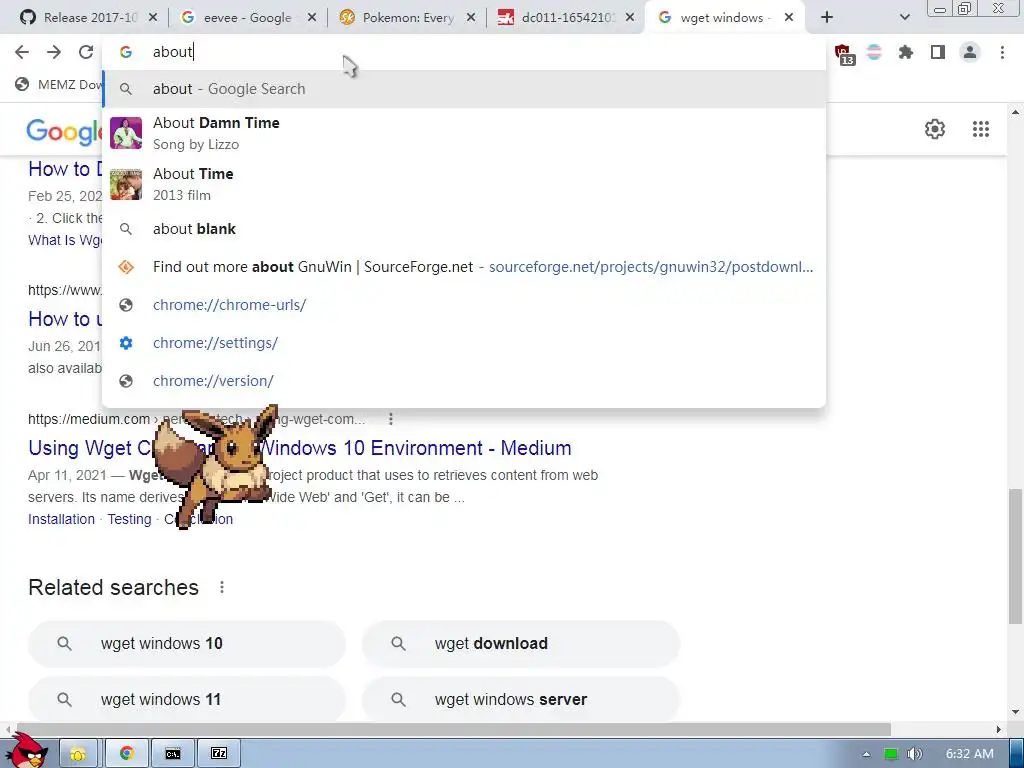This screenshot has width=1024, height=768.
Task: Open the Installation sitelink
Action: 61,519
